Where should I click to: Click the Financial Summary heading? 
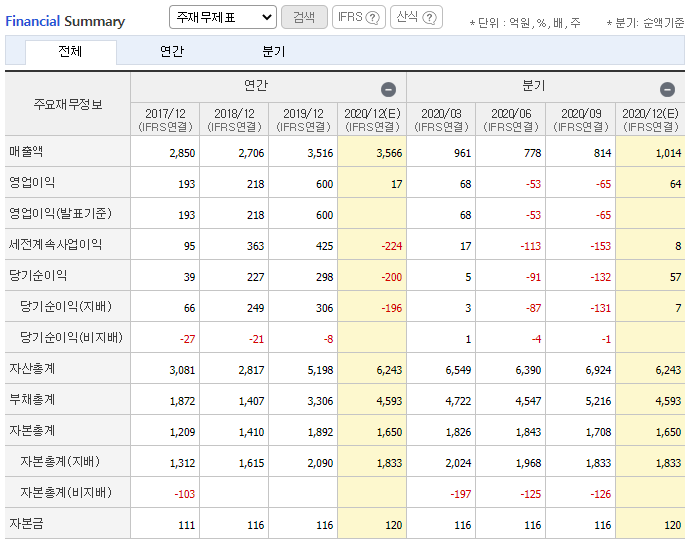[x=65, y=21]
